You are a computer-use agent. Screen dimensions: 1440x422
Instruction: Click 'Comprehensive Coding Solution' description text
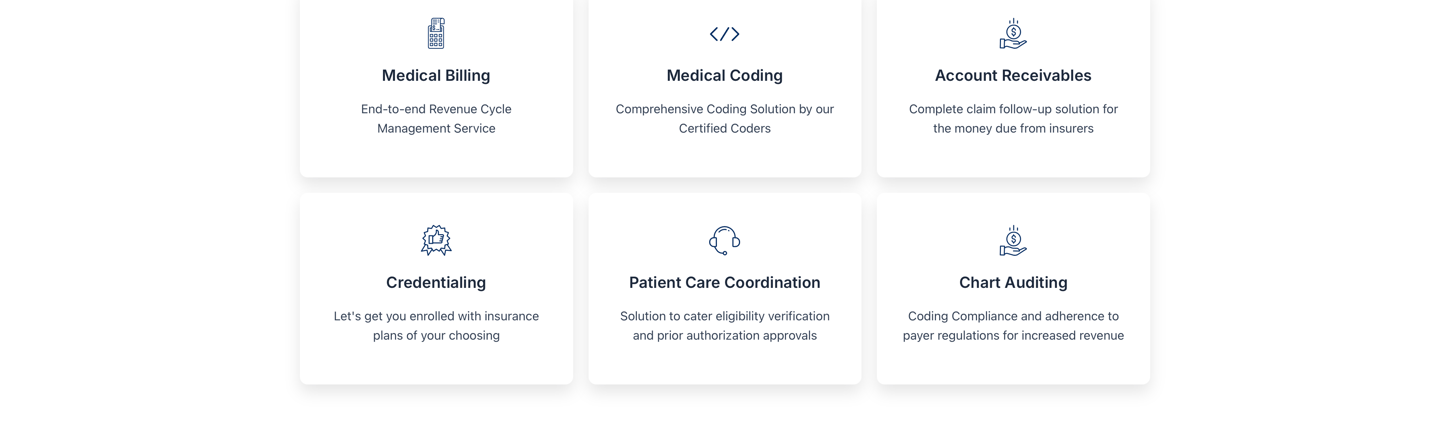[x=725, y=119]
